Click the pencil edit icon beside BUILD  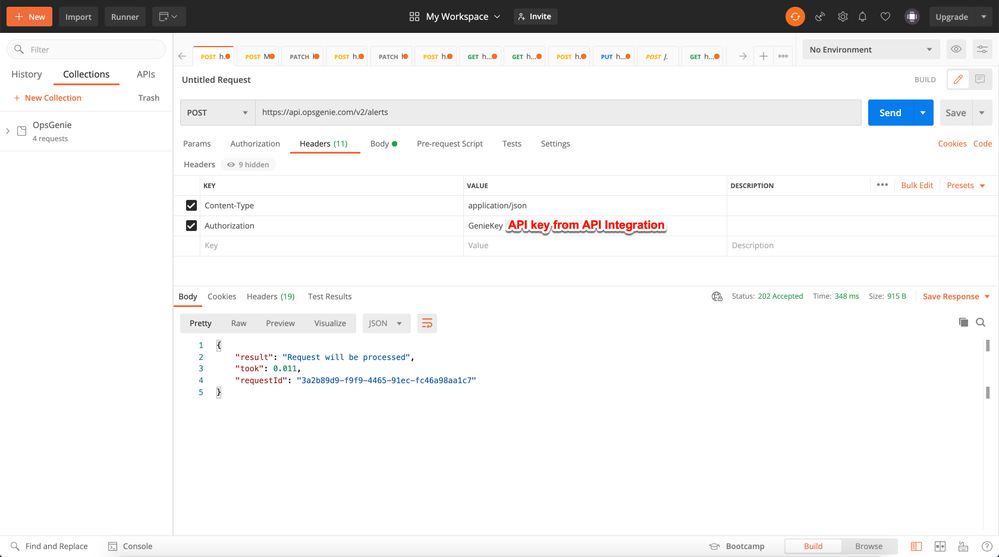coord(958,79)
